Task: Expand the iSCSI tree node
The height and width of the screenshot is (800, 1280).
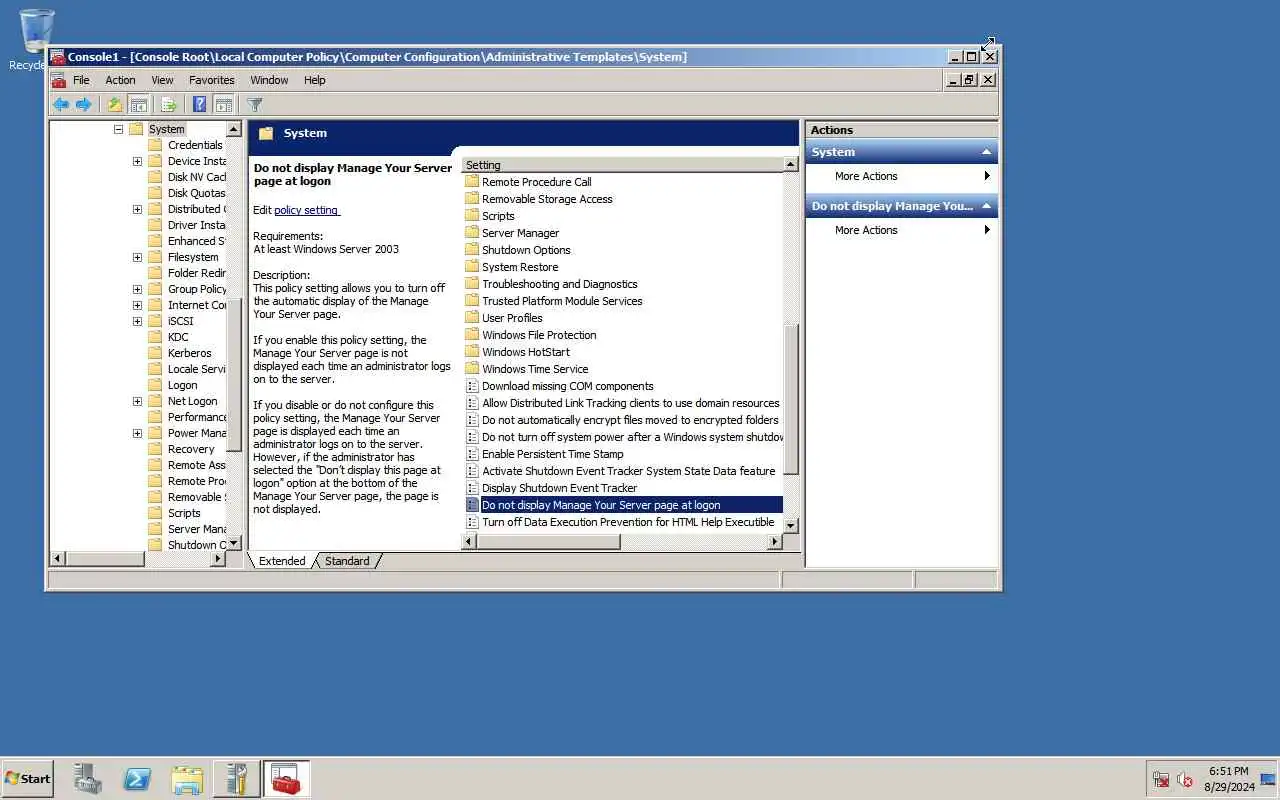Action: tap(137, 321)
